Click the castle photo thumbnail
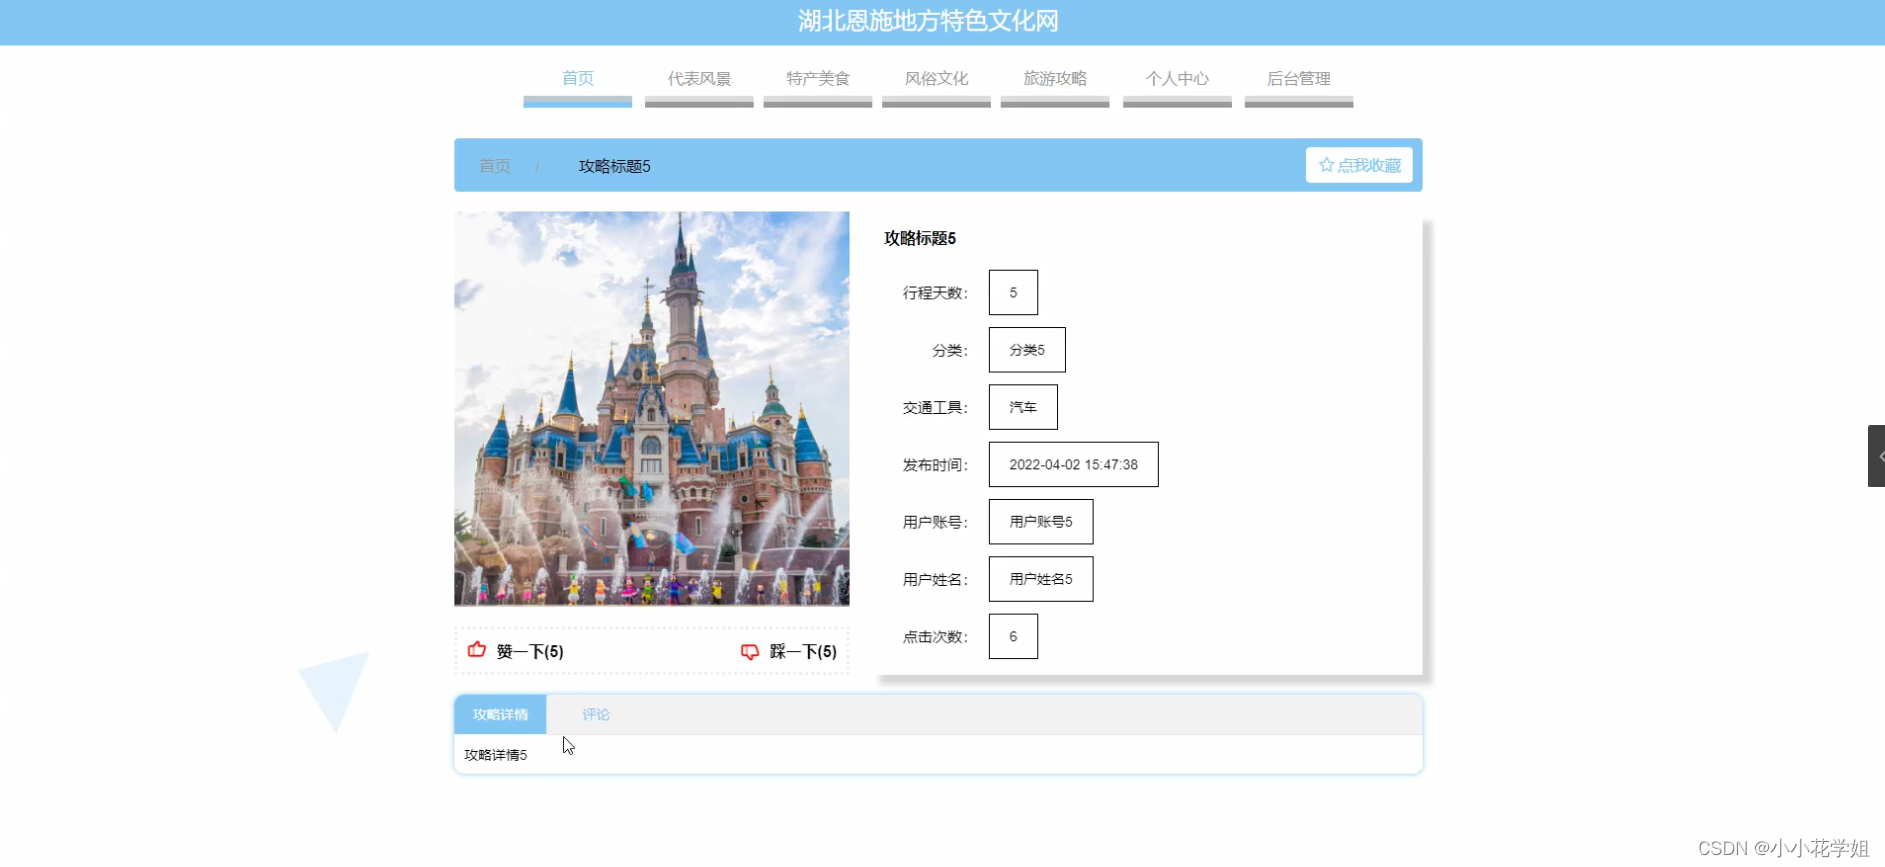Screen dimensions: 1885x867 pos(652,408)
